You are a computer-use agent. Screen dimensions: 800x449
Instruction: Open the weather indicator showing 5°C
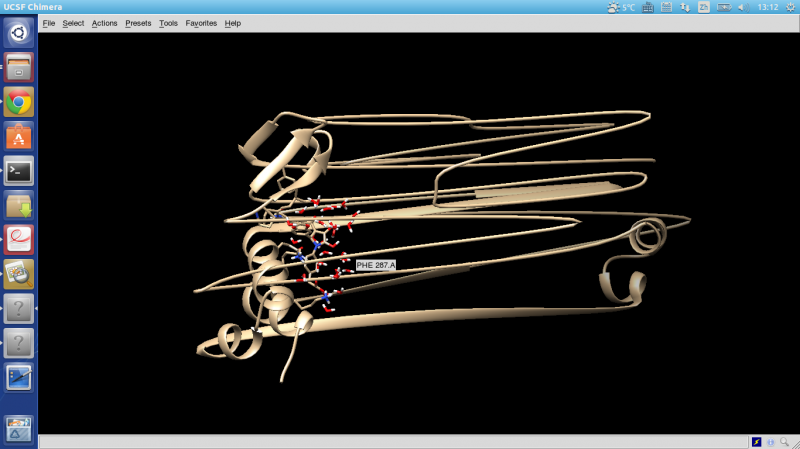pyautogui.click(x=621, y=7)
